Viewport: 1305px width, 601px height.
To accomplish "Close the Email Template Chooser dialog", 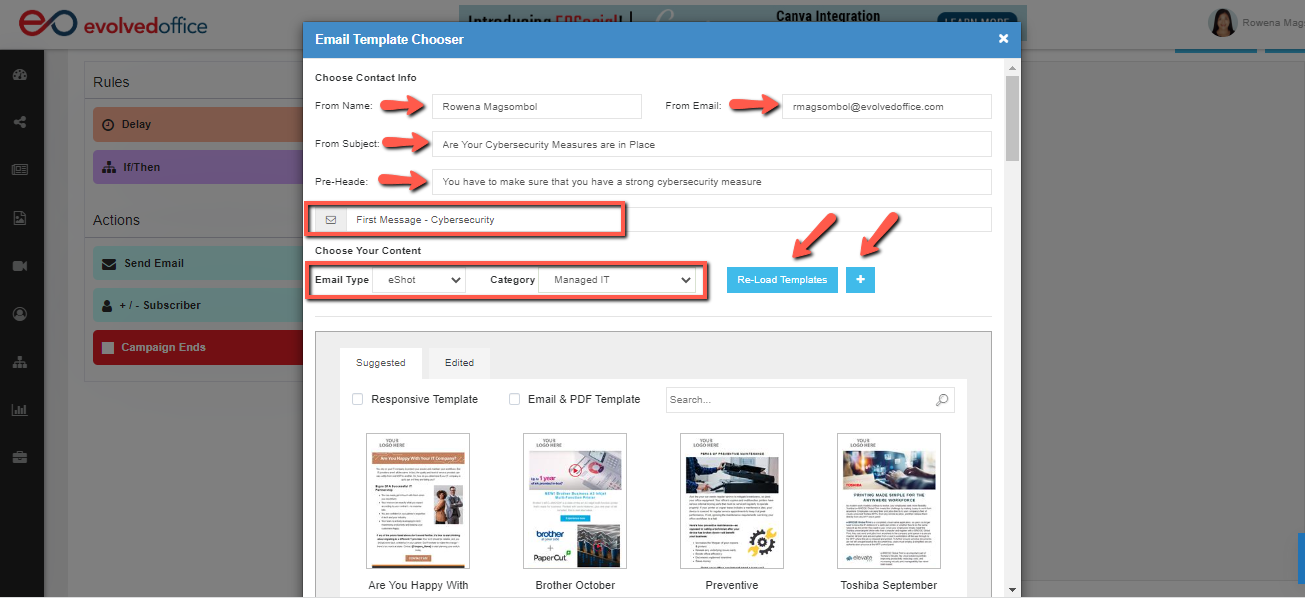I will [x=1003, y=39].
